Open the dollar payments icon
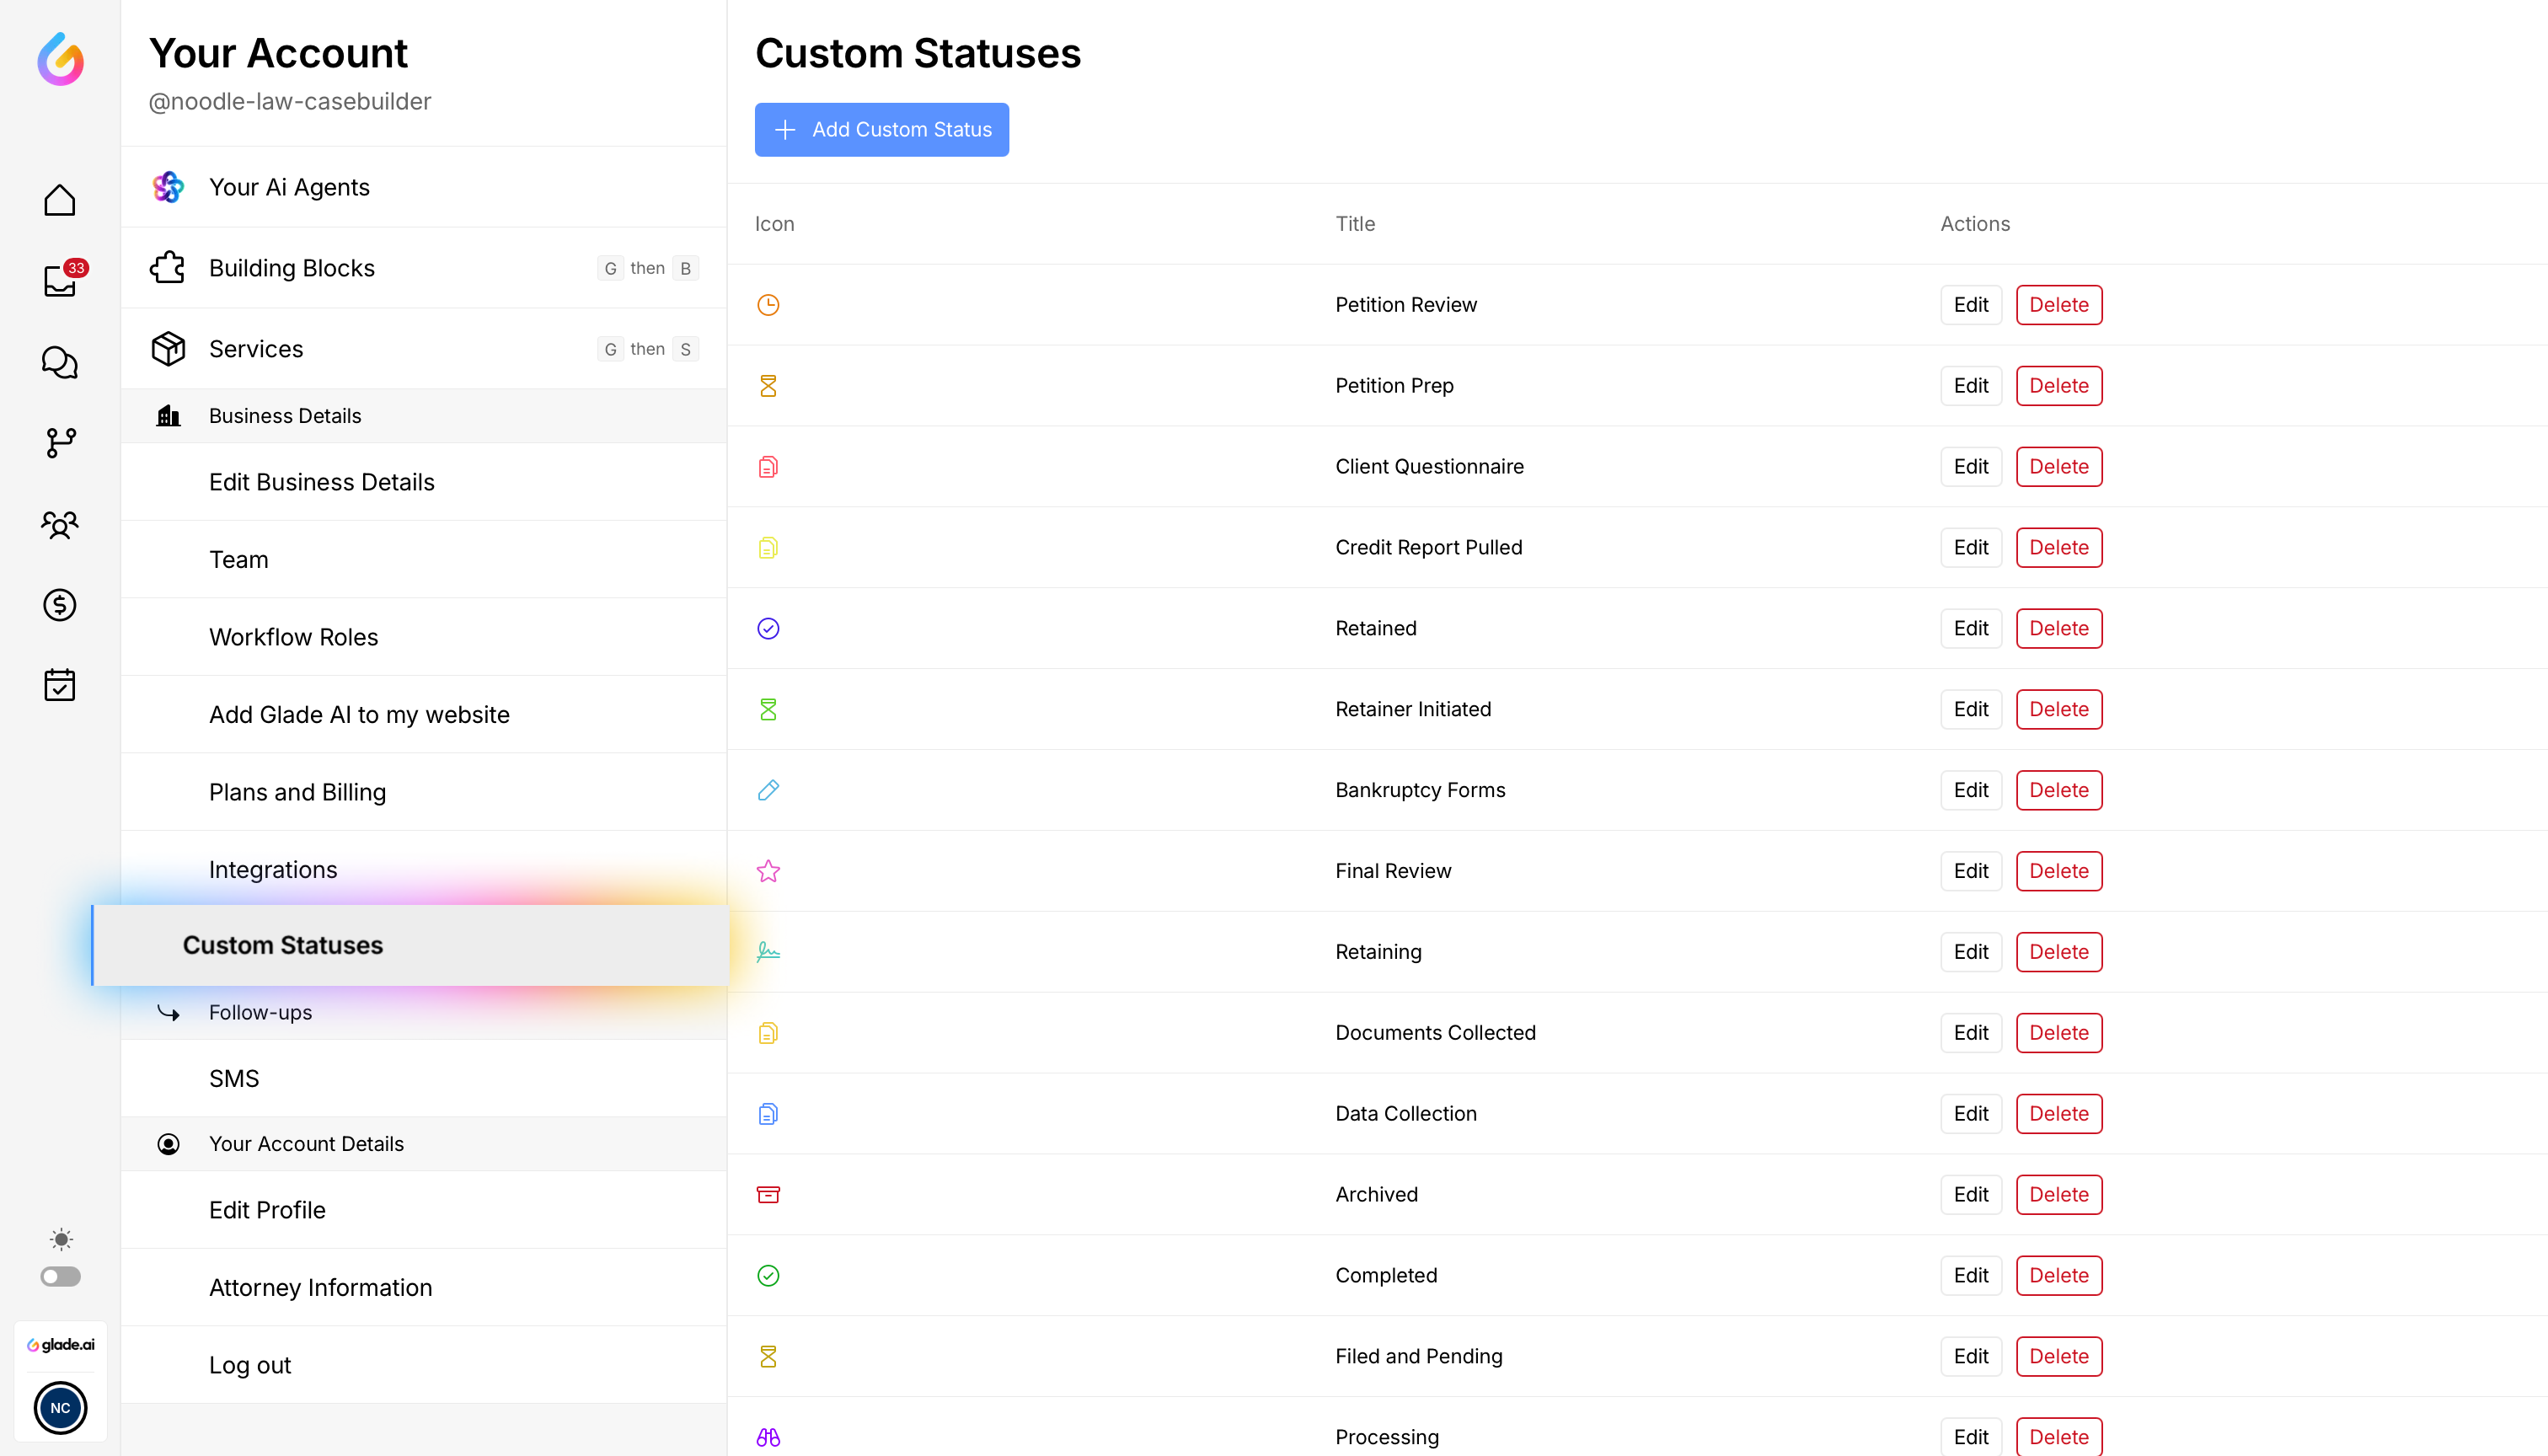Image resolution: width=2548 pixels, height=1456 pixels. [x=60, y=605]
